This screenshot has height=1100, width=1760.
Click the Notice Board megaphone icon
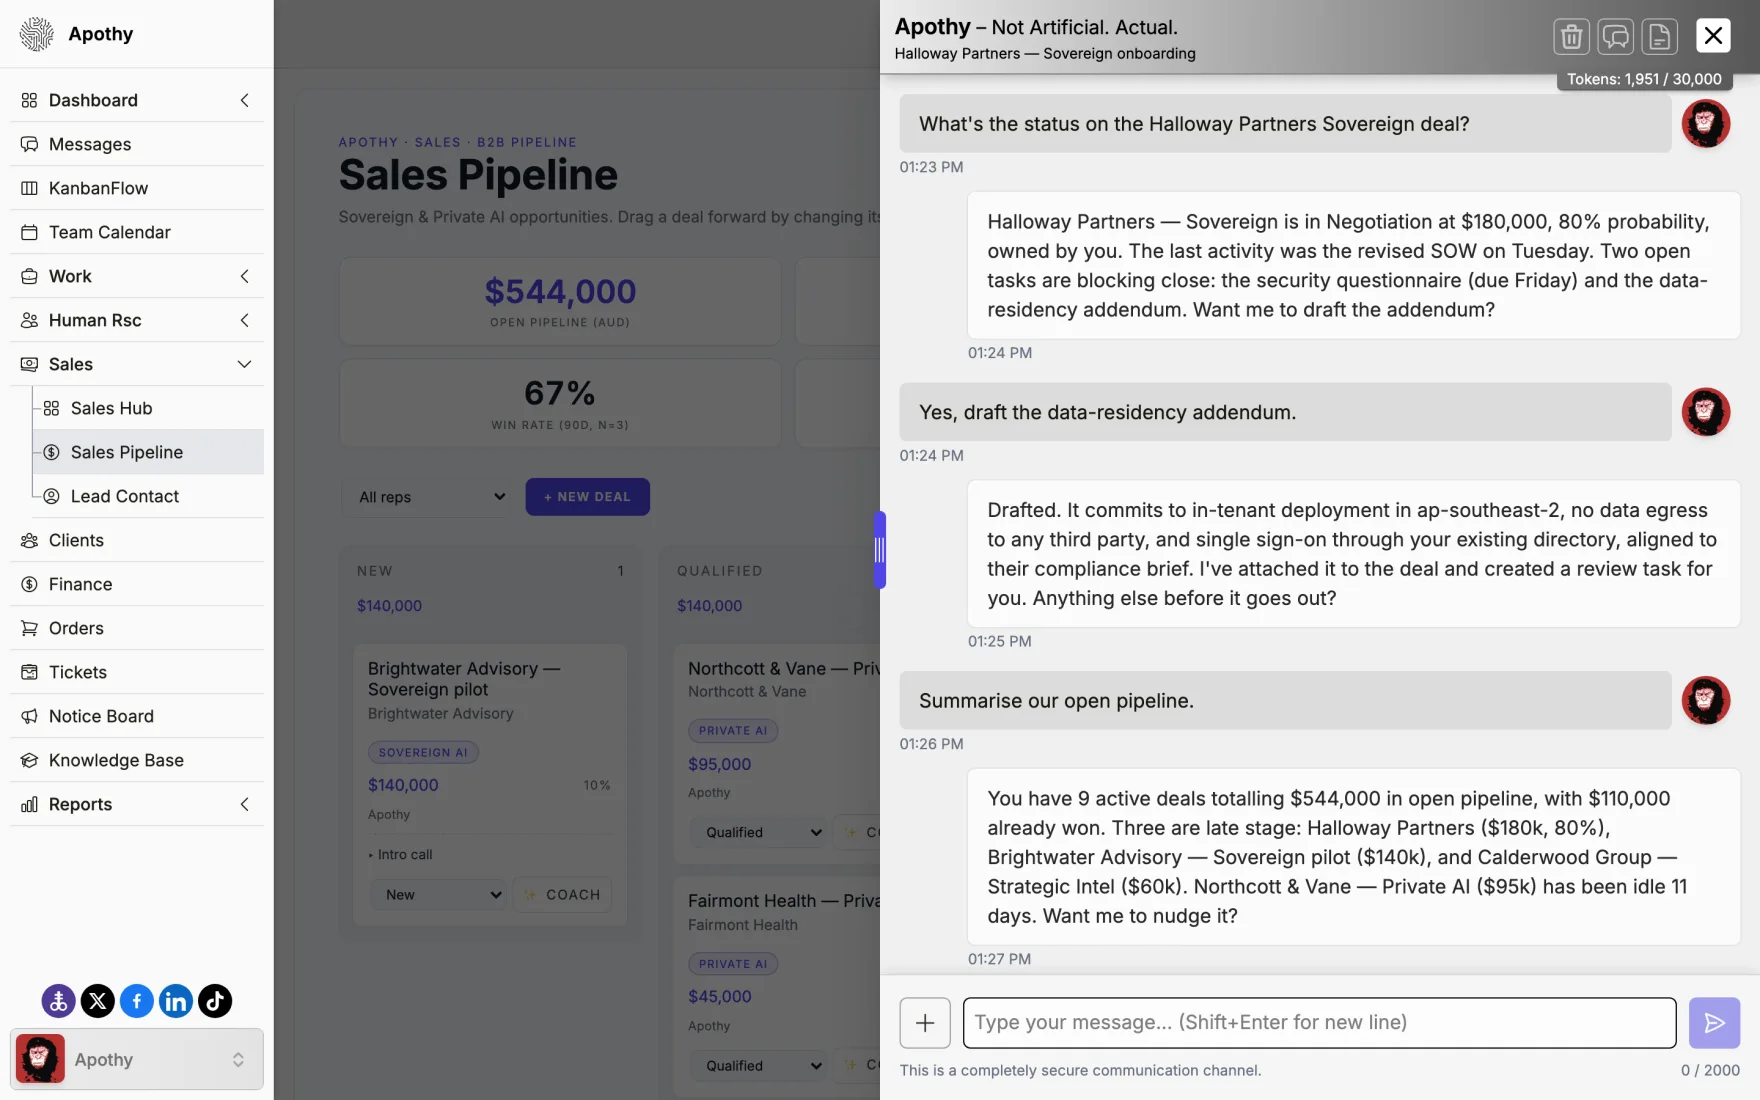coord(29,716)
